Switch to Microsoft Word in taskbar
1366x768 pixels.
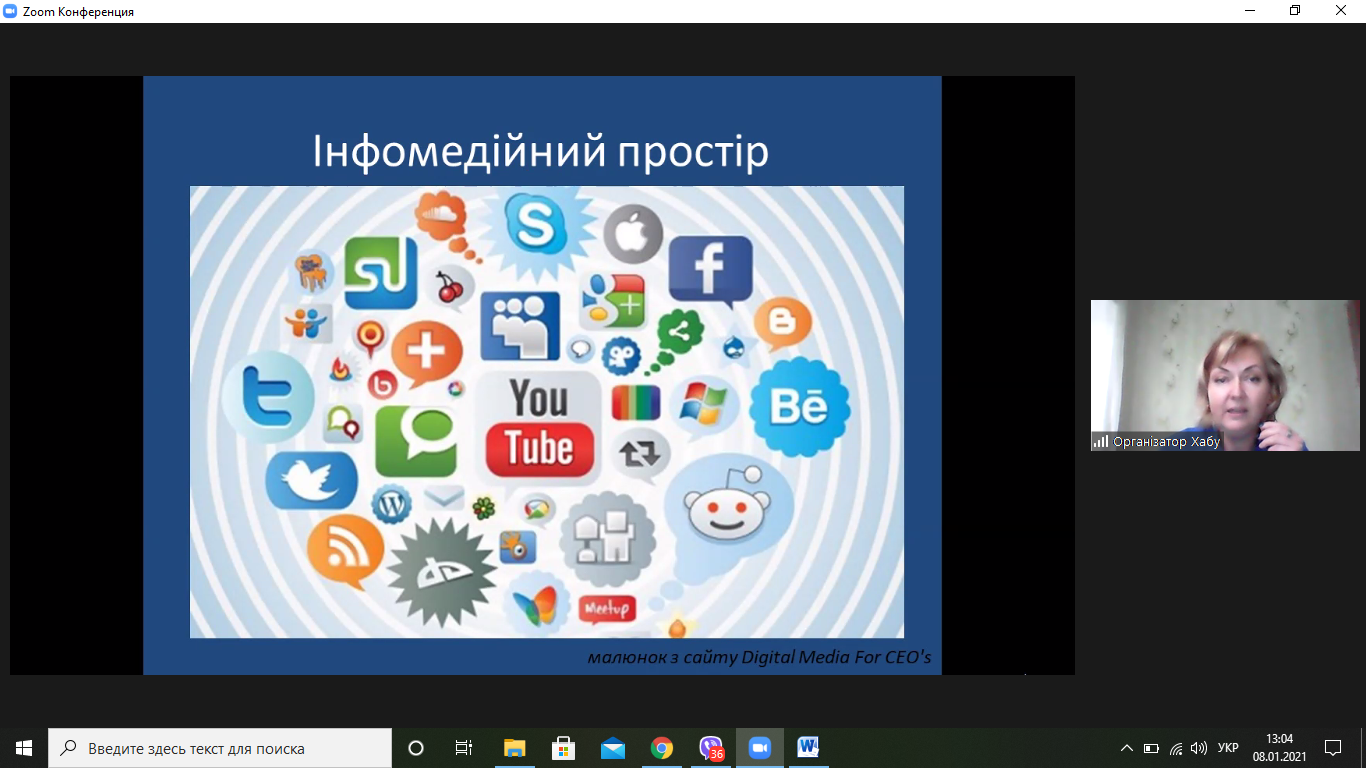point(808,748)
